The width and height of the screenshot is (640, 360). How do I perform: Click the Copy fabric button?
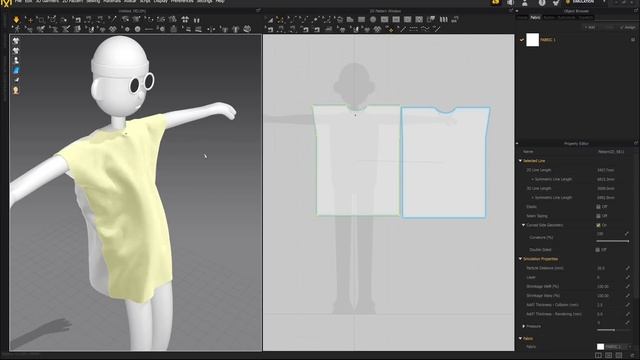608,27
